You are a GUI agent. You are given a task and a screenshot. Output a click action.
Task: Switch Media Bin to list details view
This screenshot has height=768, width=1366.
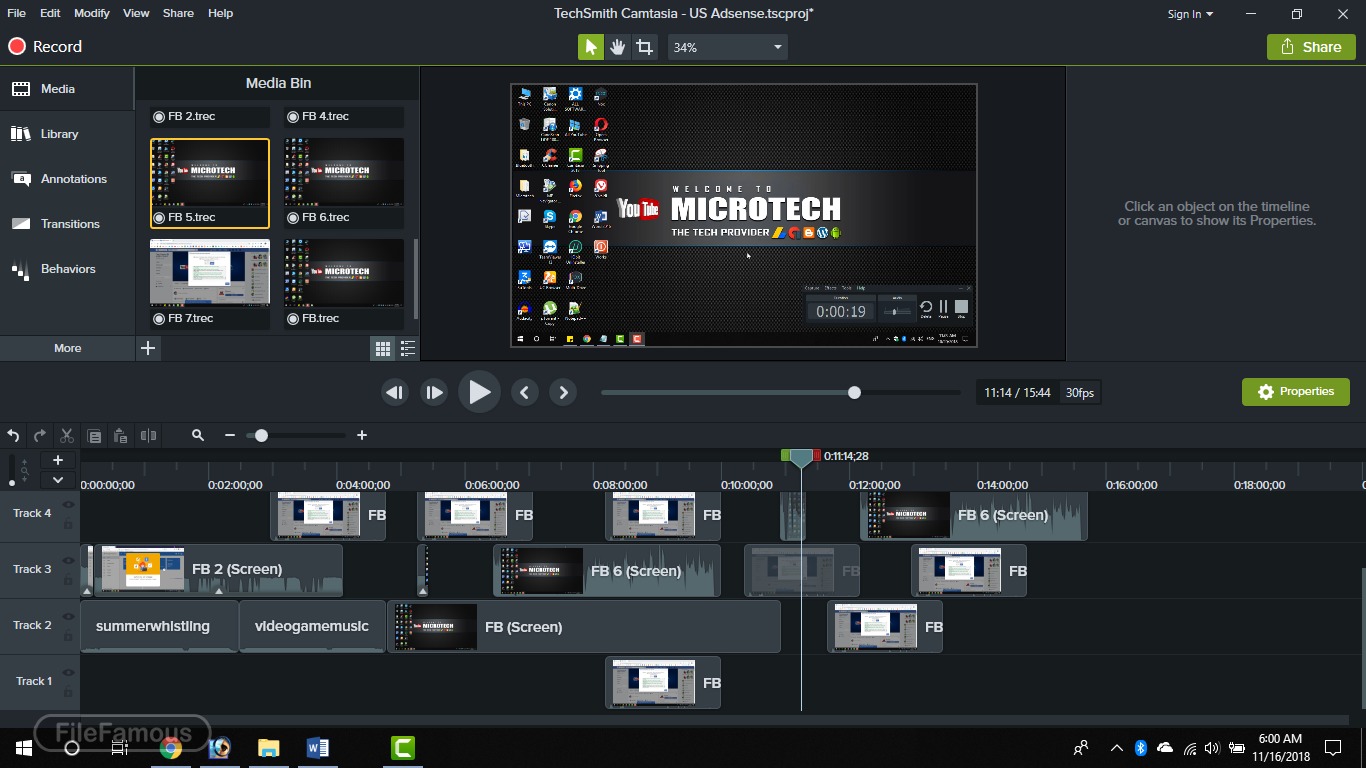pyautogui.click(x=408, y=348)
